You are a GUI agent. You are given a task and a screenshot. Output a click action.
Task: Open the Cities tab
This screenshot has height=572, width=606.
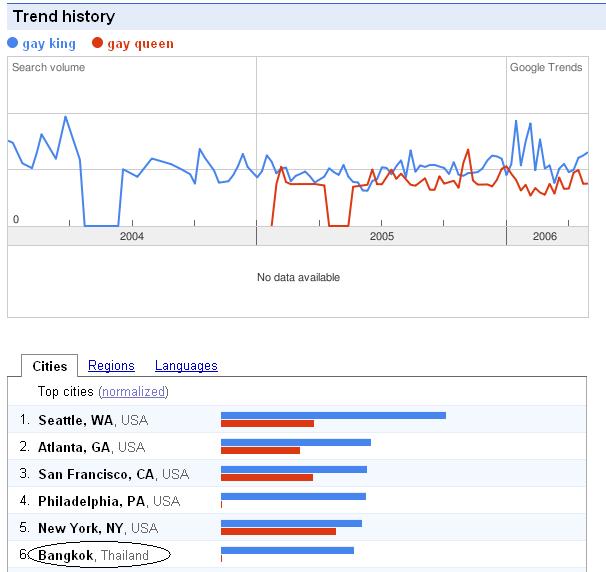click(49, 366)
